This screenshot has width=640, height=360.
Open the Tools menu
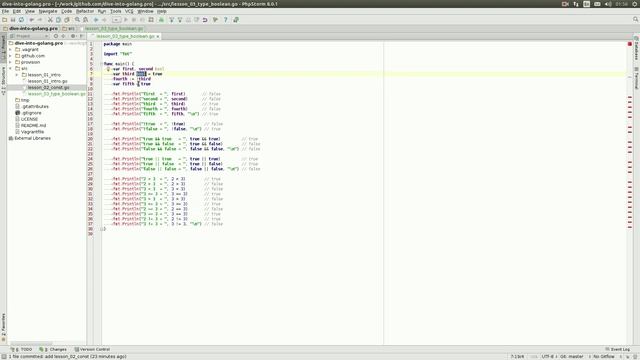click(116, 11)
